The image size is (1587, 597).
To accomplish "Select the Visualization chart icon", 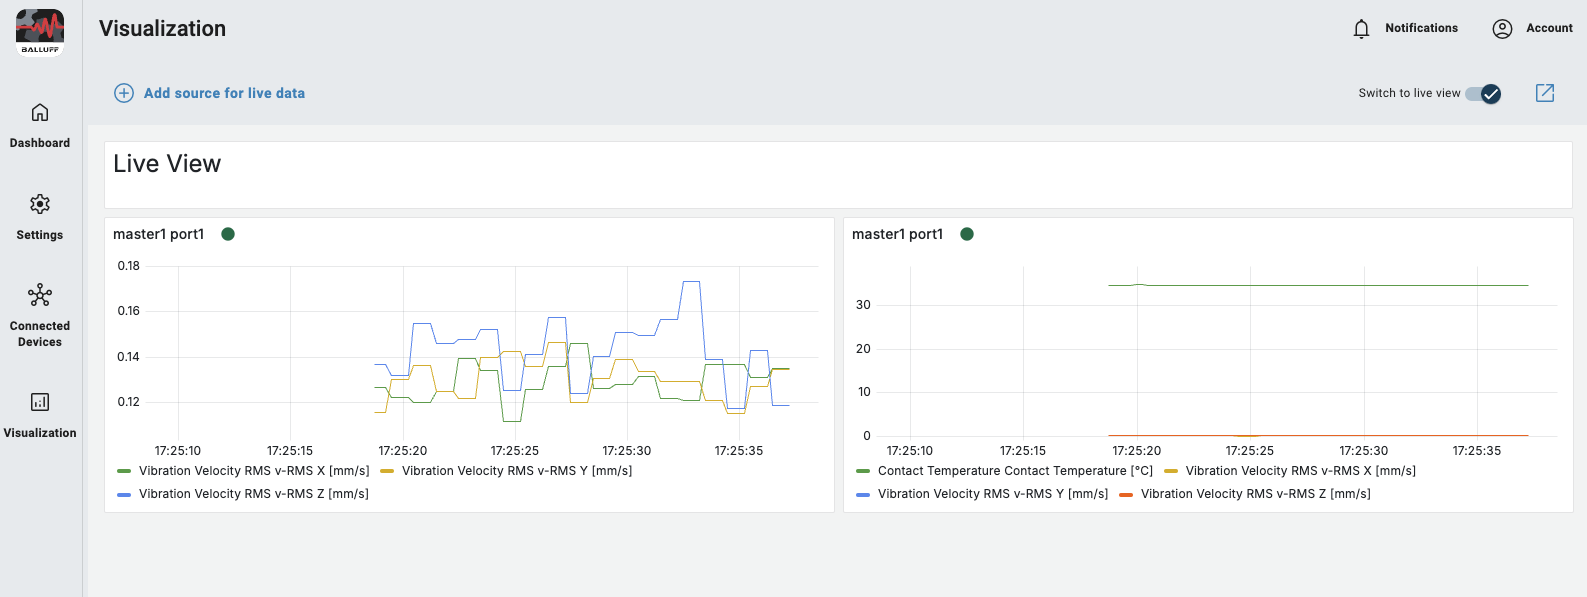I will 40,402.
